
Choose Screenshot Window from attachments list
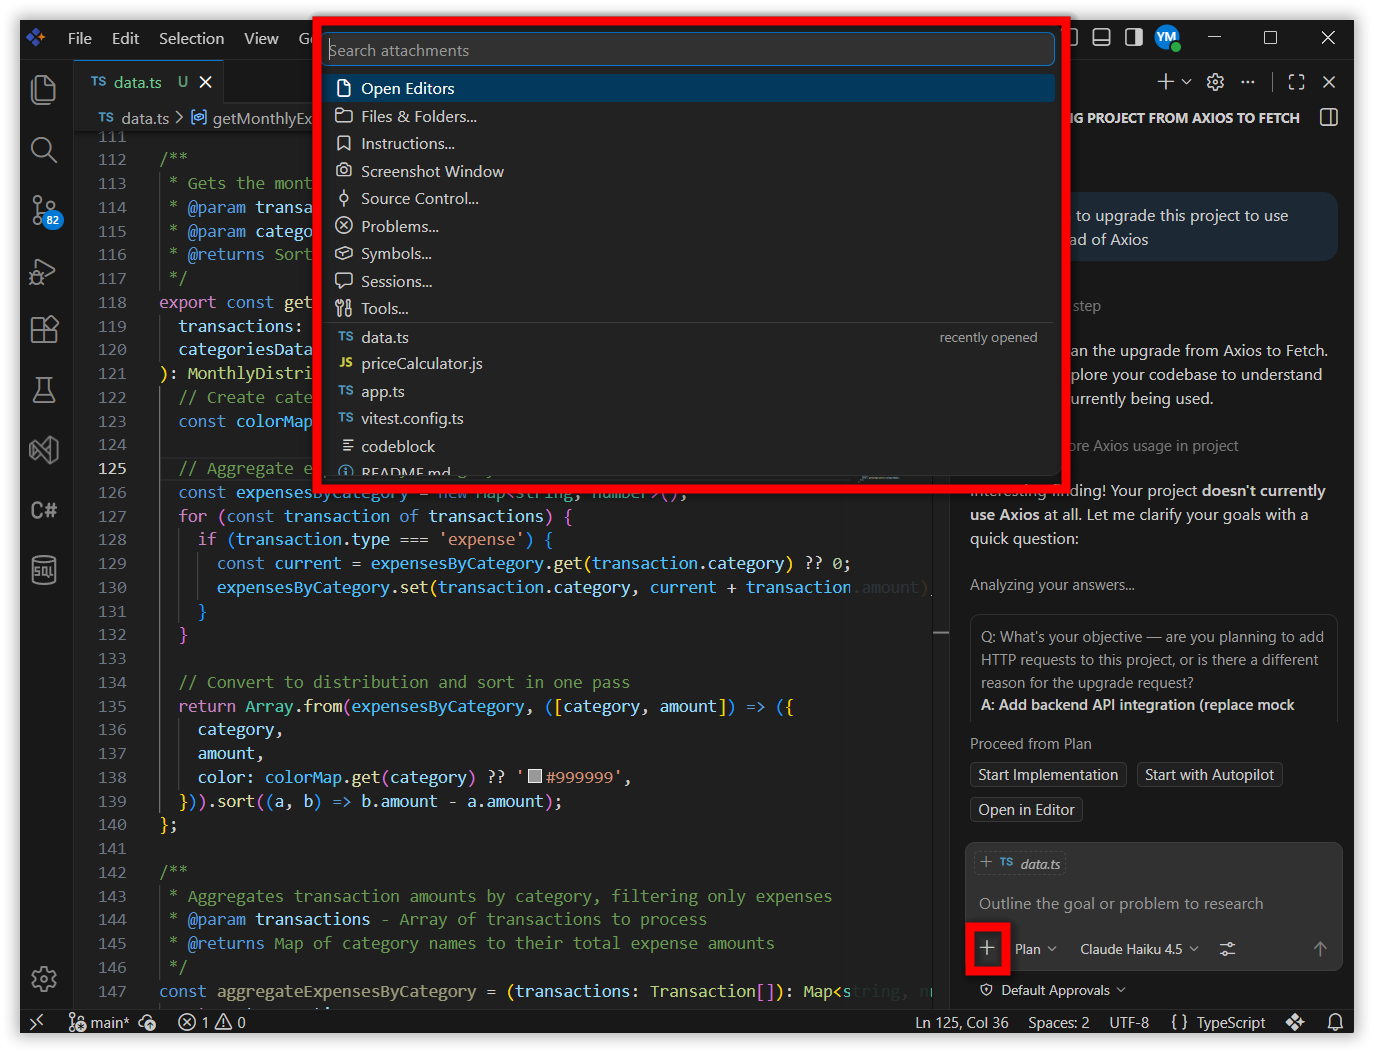[x=689, y=171]
